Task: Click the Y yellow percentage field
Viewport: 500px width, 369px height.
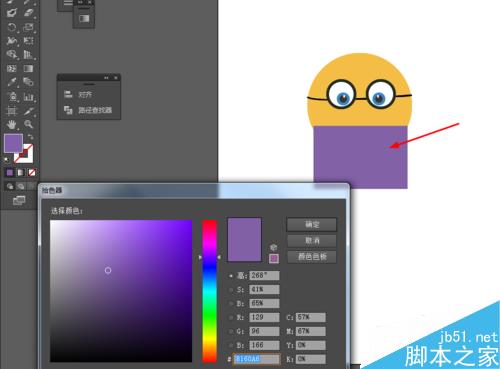Action: pyautogui.click(x=311, y=345)
